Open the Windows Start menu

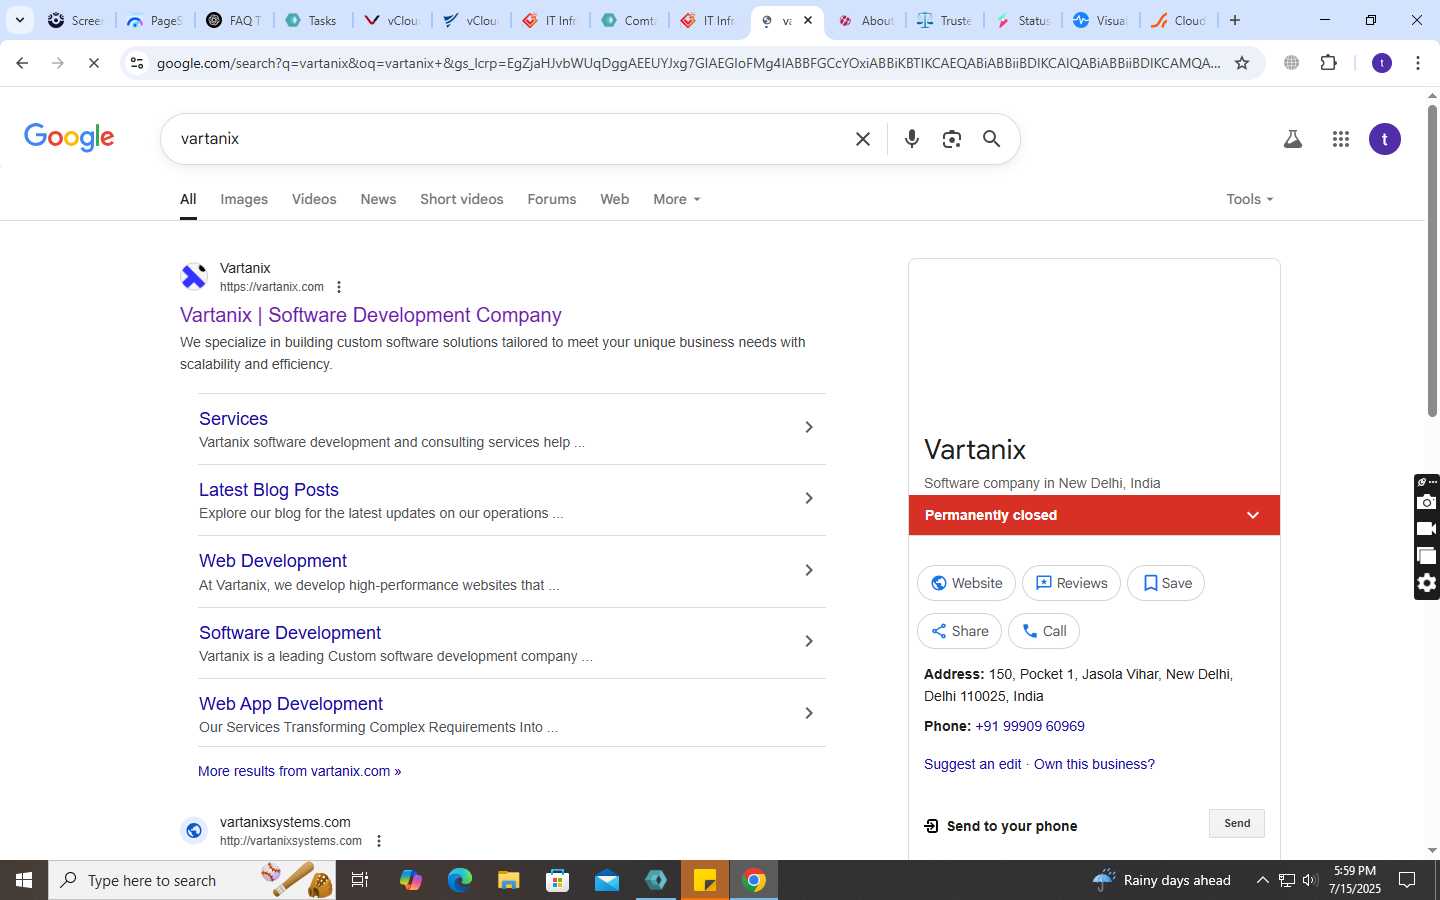[24, 880]
